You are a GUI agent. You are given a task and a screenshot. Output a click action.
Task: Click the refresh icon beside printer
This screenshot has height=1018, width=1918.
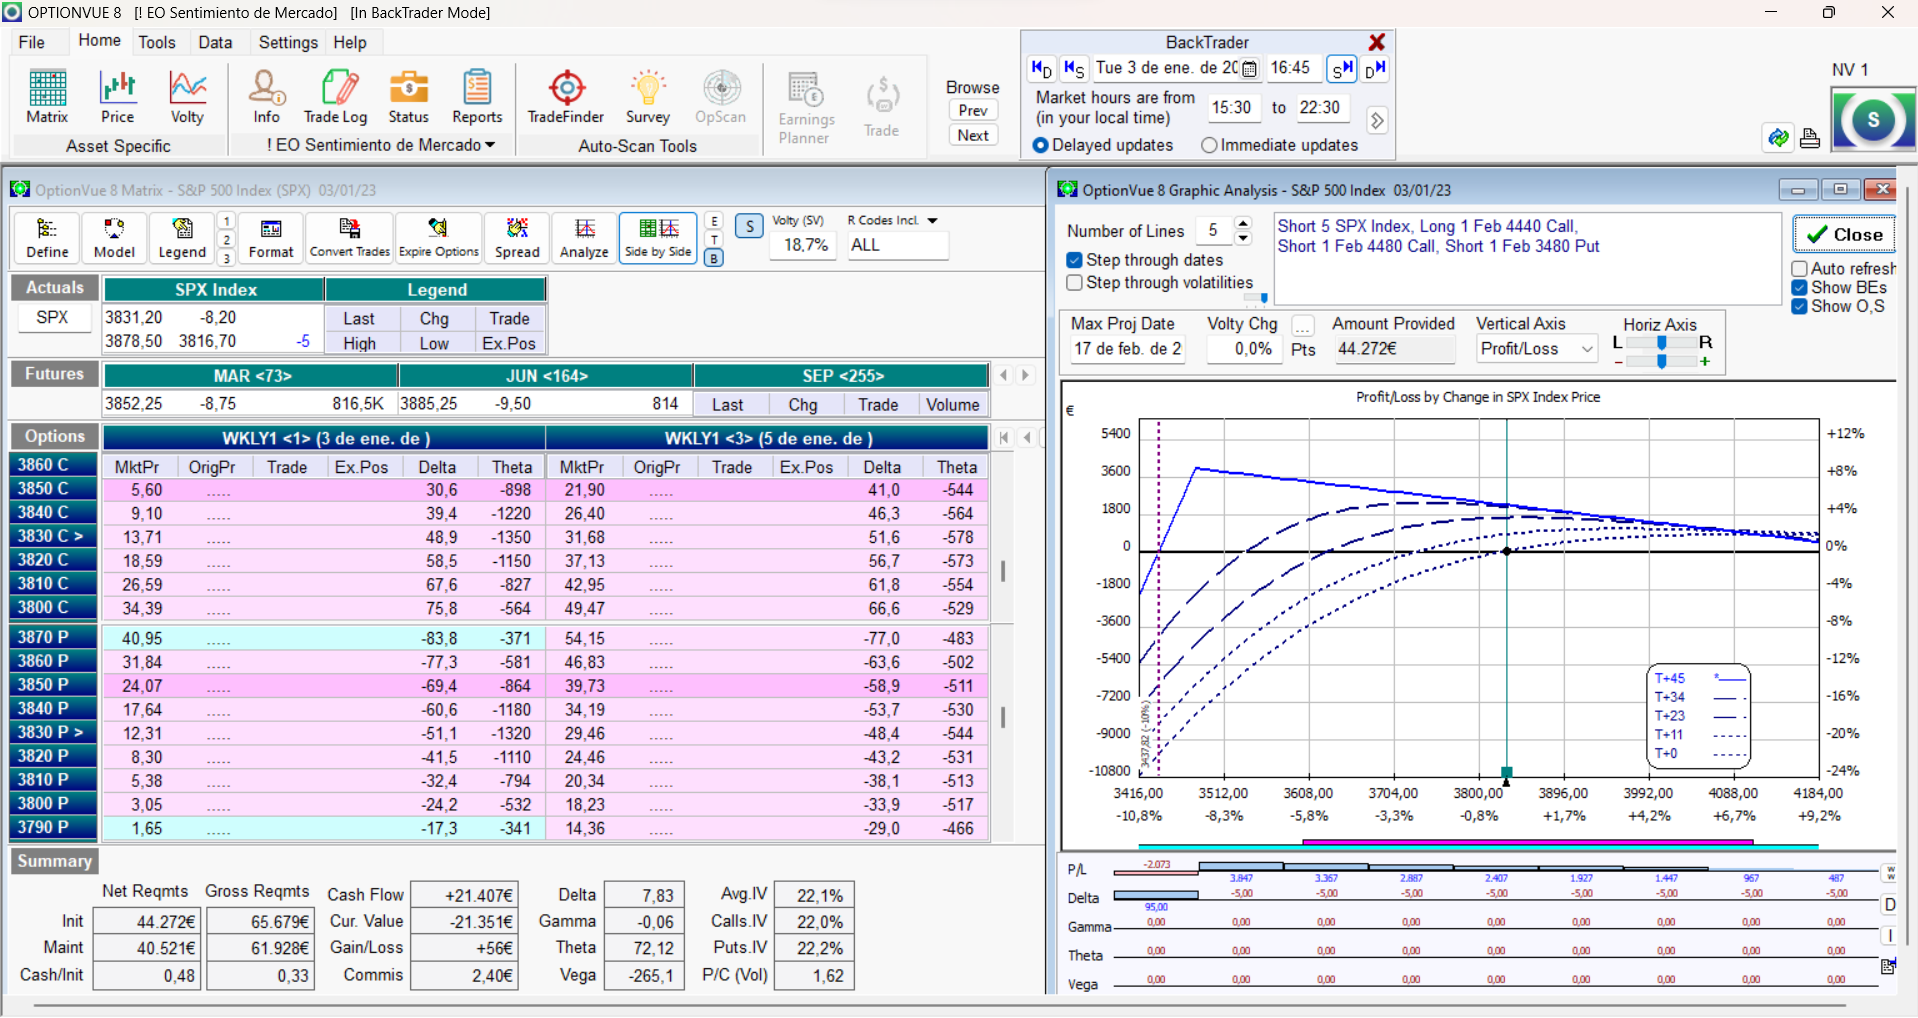[x=1778, y=138]
